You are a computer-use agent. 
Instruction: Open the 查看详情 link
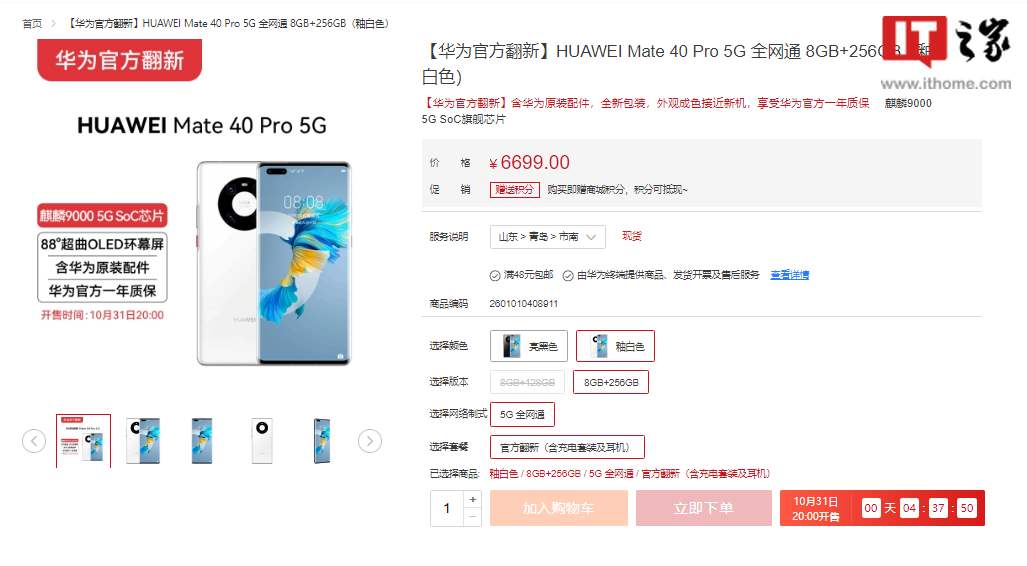(x=789, y=275)
